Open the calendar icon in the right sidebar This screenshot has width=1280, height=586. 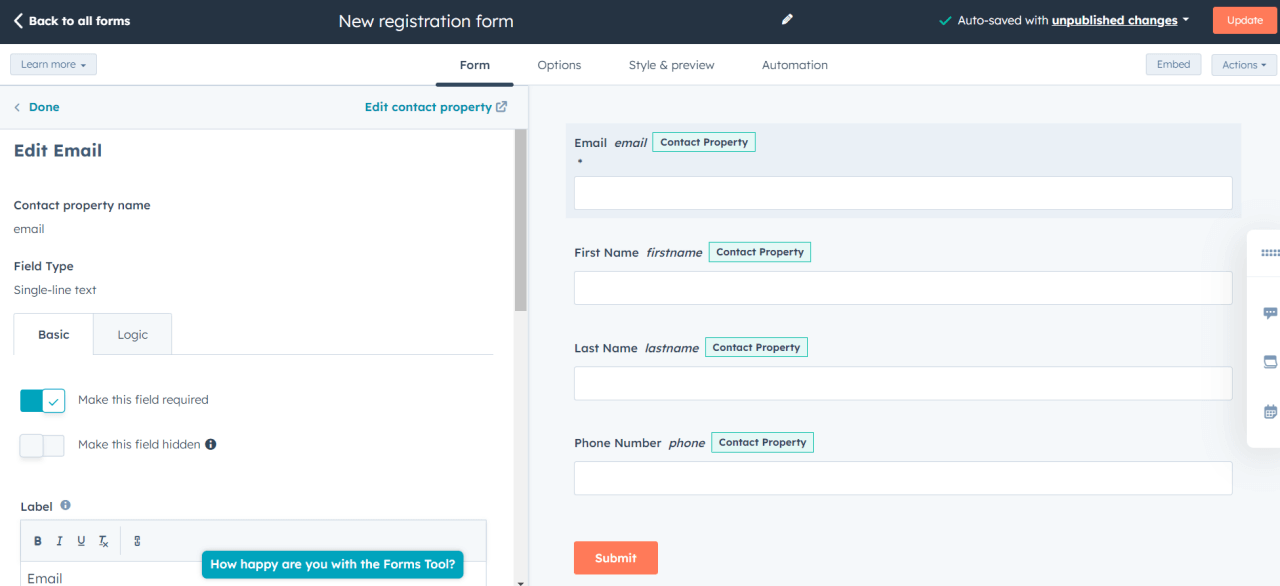pyautogui.click(x=1270, y=411)
